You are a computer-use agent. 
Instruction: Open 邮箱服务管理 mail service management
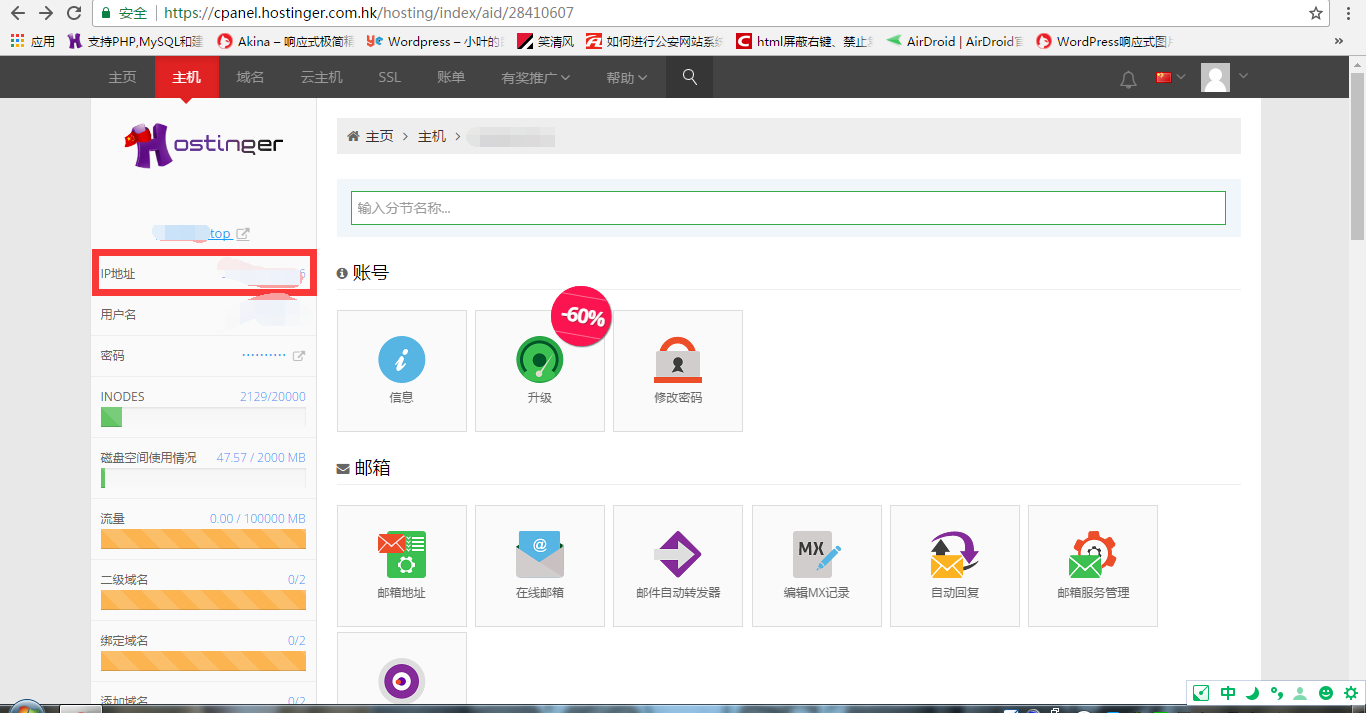coord(1092,565)
